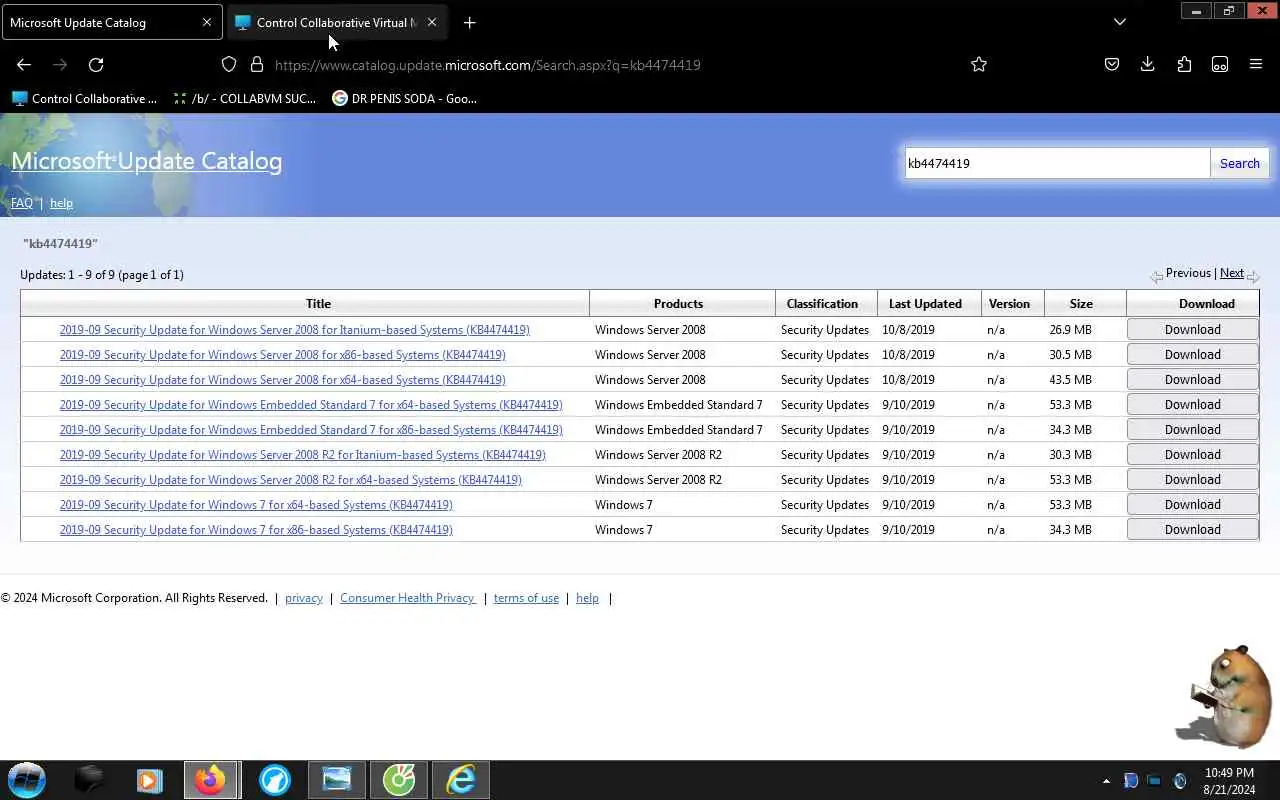Click the taskbar clock showing 10:49 PM
Image resolution: width=1280 pixels, height=800 pixels.
point(1229,781)
